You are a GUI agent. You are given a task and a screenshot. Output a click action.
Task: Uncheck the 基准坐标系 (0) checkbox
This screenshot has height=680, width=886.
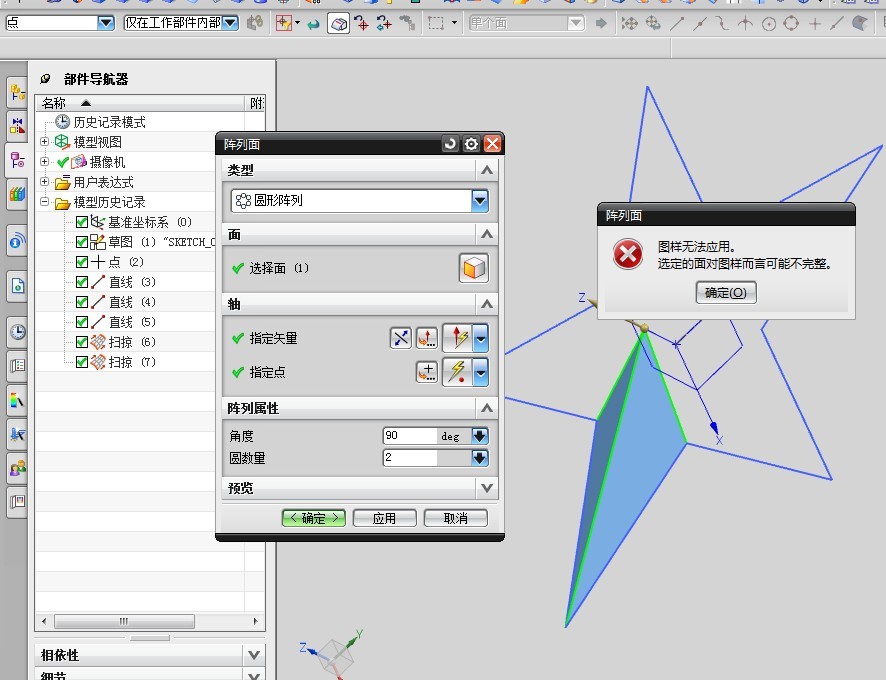point(81,222)
